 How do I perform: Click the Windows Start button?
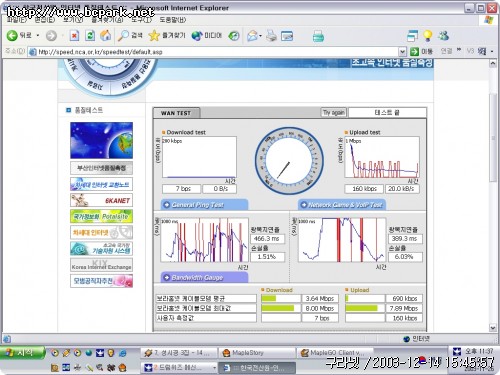point(22,352)
